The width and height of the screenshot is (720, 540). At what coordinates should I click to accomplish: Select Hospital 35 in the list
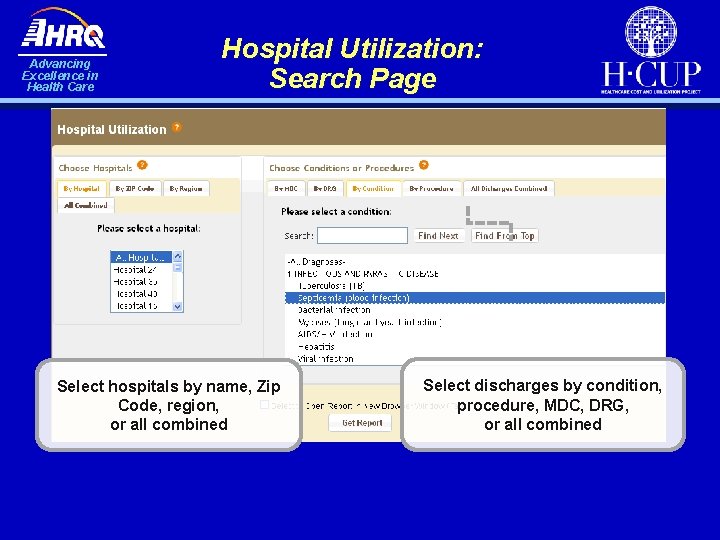coord(141,281)
